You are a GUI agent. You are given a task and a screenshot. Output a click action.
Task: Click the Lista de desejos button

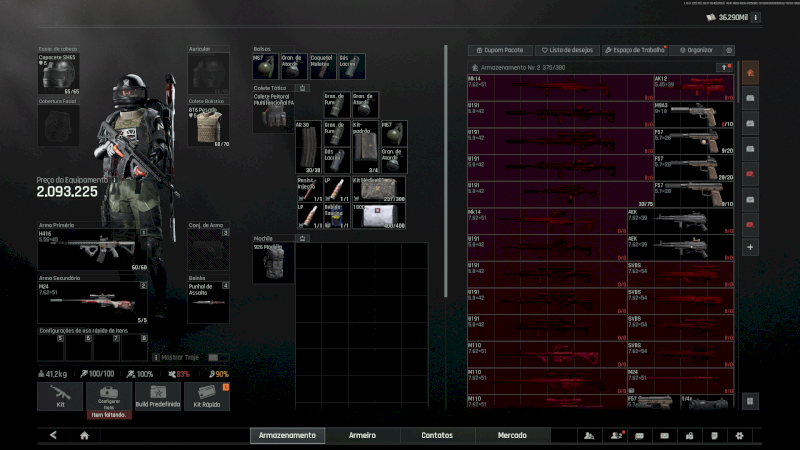pos(566,49)
